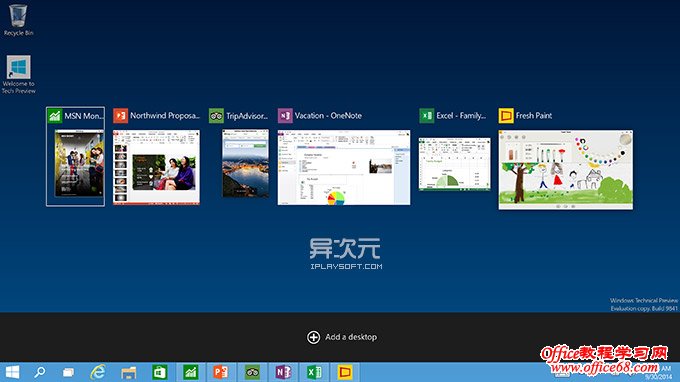This screenshot has height=382, width=680.
Task: Switch to Northwind Proposal PowerPoint thumbnail
Action: pyautogui.click(x=156, y=167)
